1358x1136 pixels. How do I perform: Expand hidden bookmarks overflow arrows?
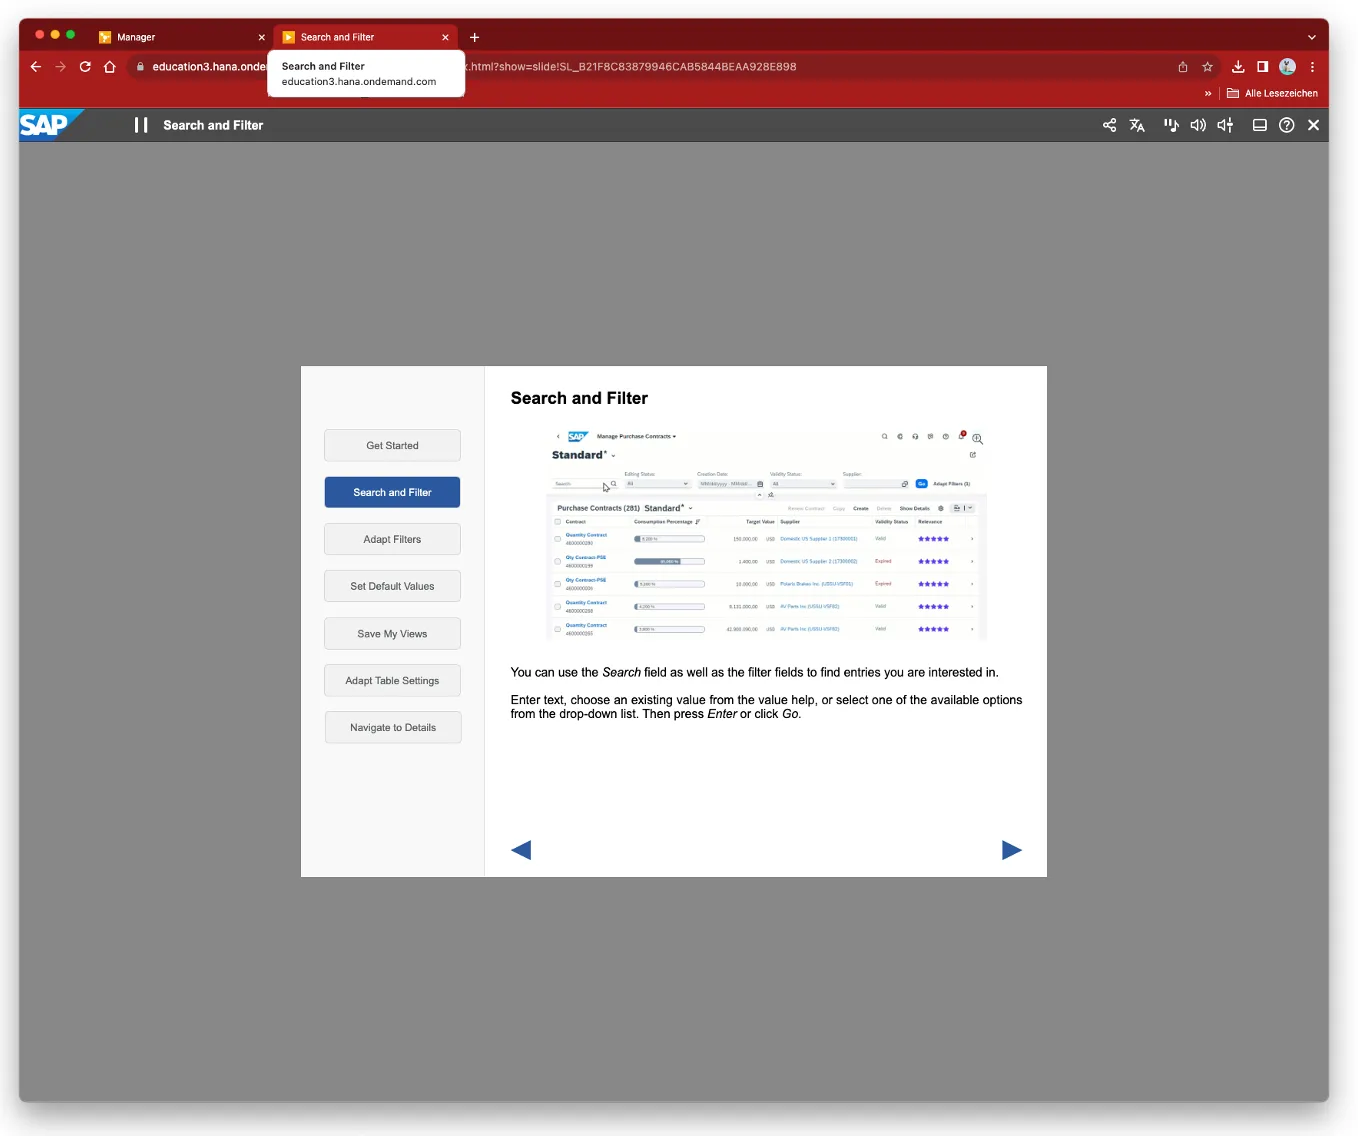point(1208,93)
